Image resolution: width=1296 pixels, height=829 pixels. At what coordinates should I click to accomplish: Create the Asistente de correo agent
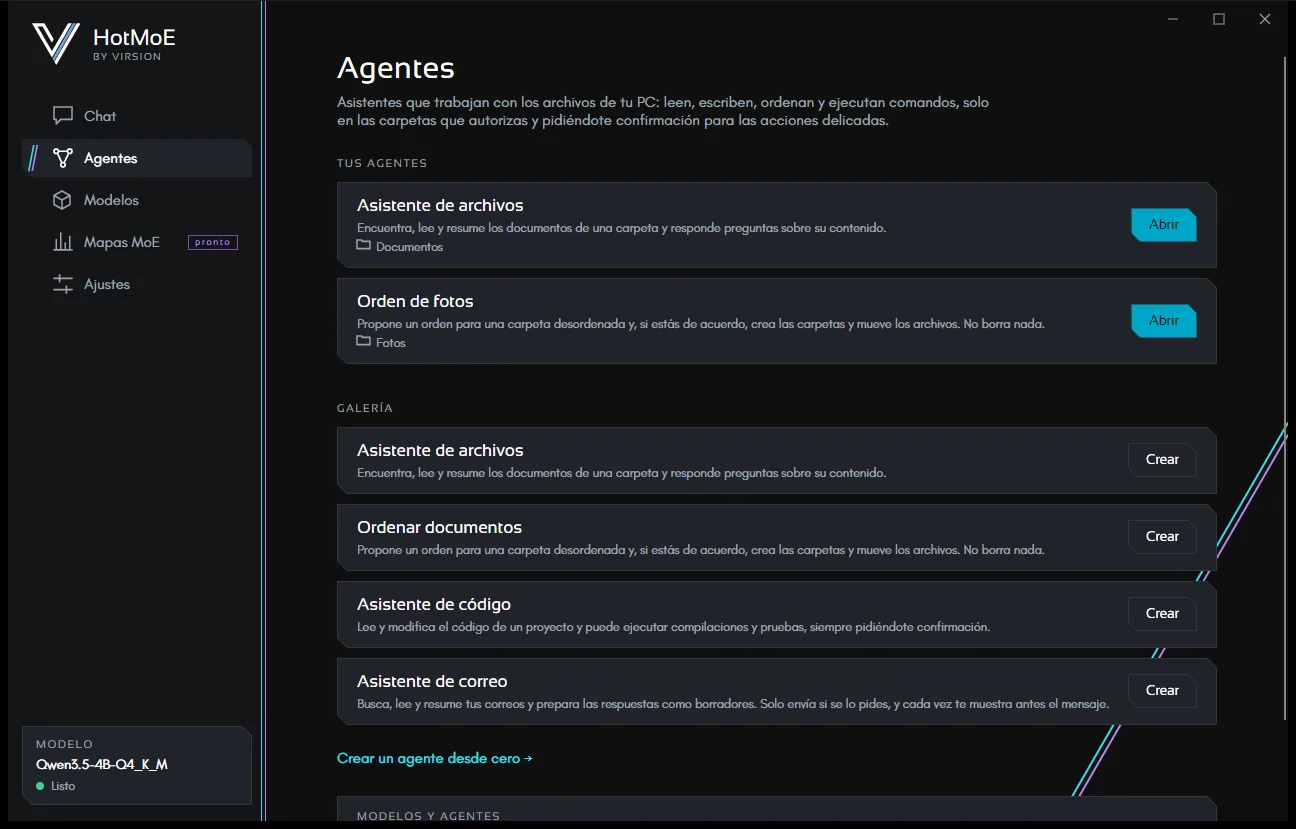pyautogui.click(x=1162, y=691)
